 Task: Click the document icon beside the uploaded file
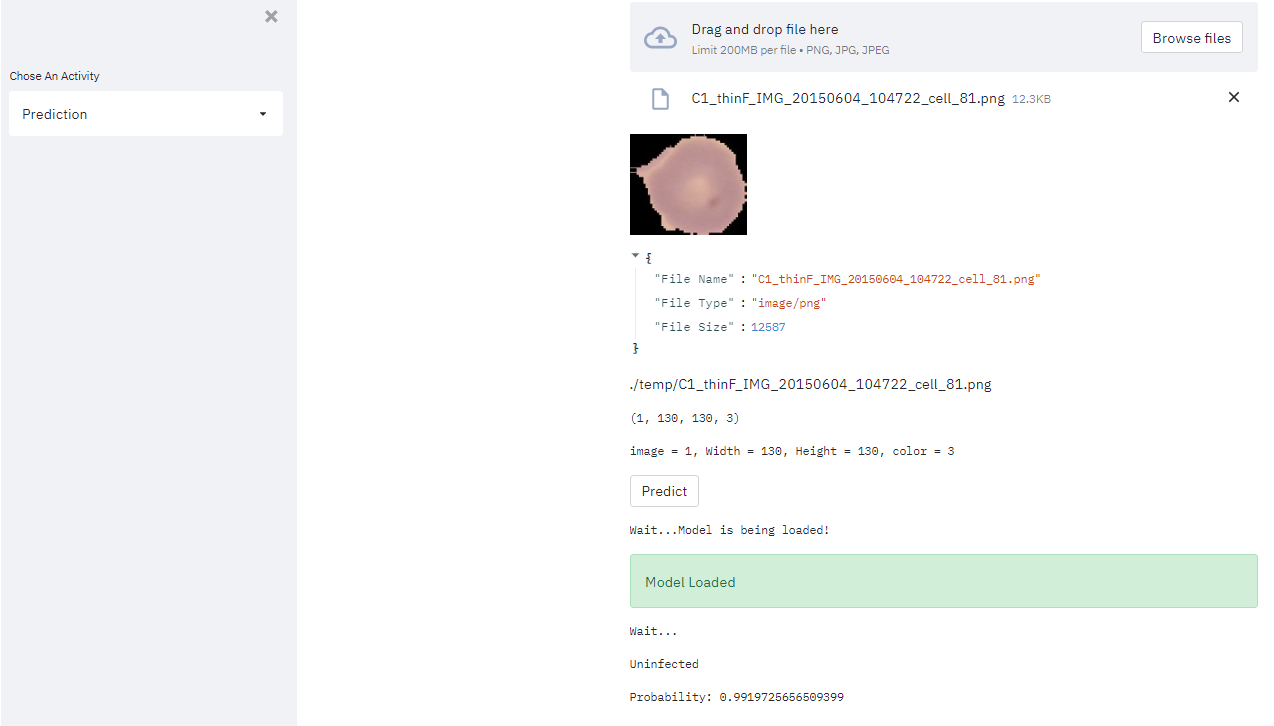click(660, 98)
